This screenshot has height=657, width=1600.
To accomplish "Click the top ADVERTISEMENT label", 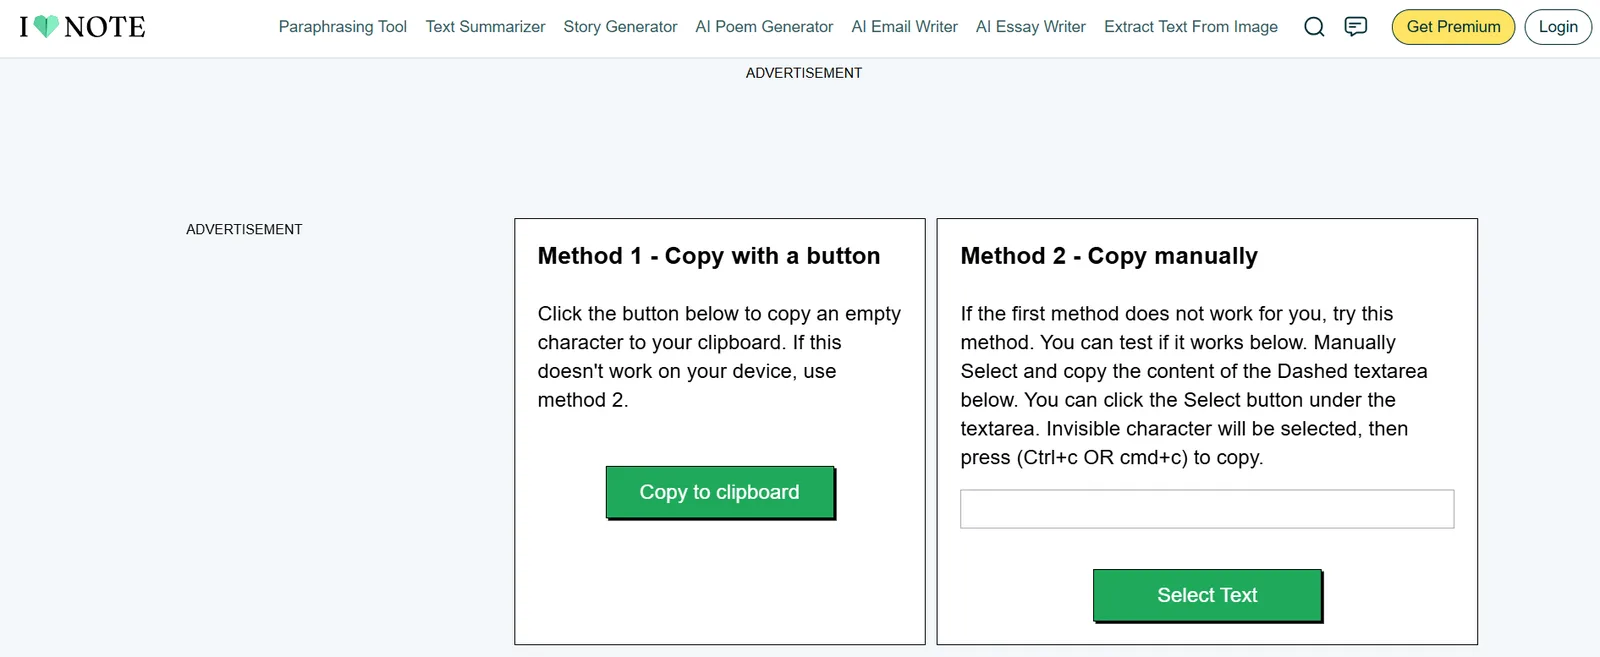I will [x=804, y=73].
